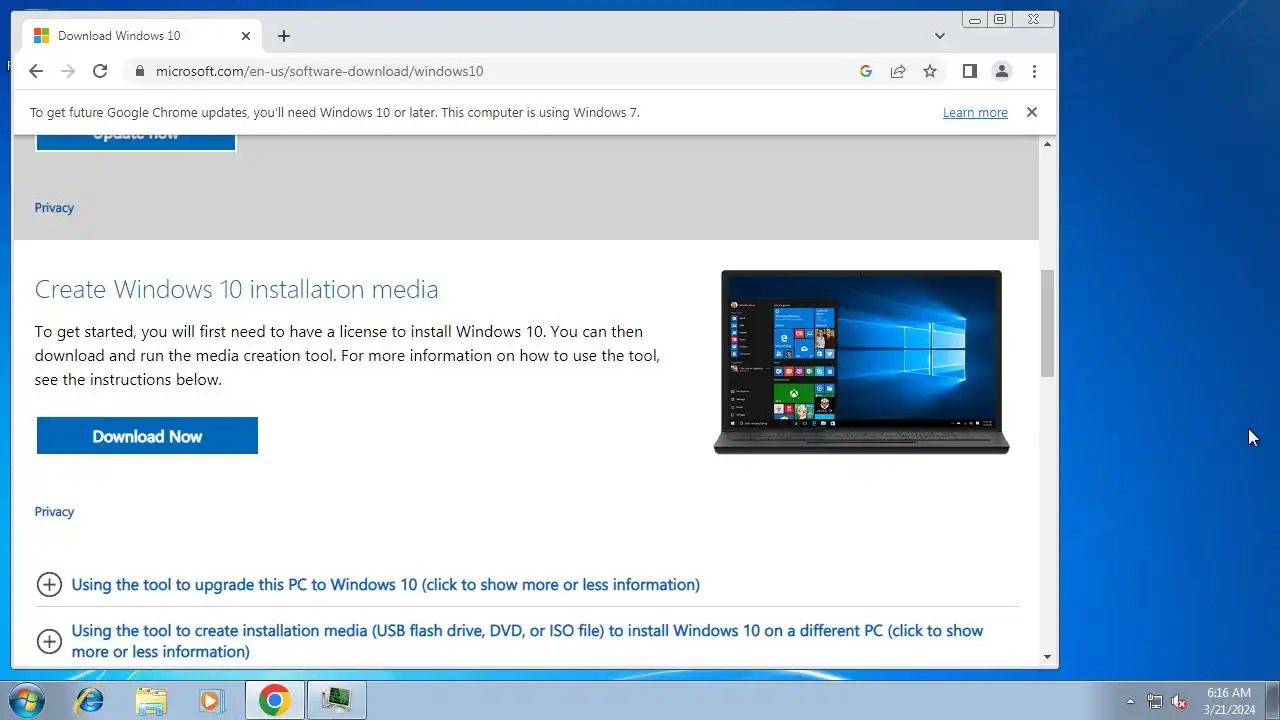
Task: Click the Download Now button
Action: click(x=147, y=436)
